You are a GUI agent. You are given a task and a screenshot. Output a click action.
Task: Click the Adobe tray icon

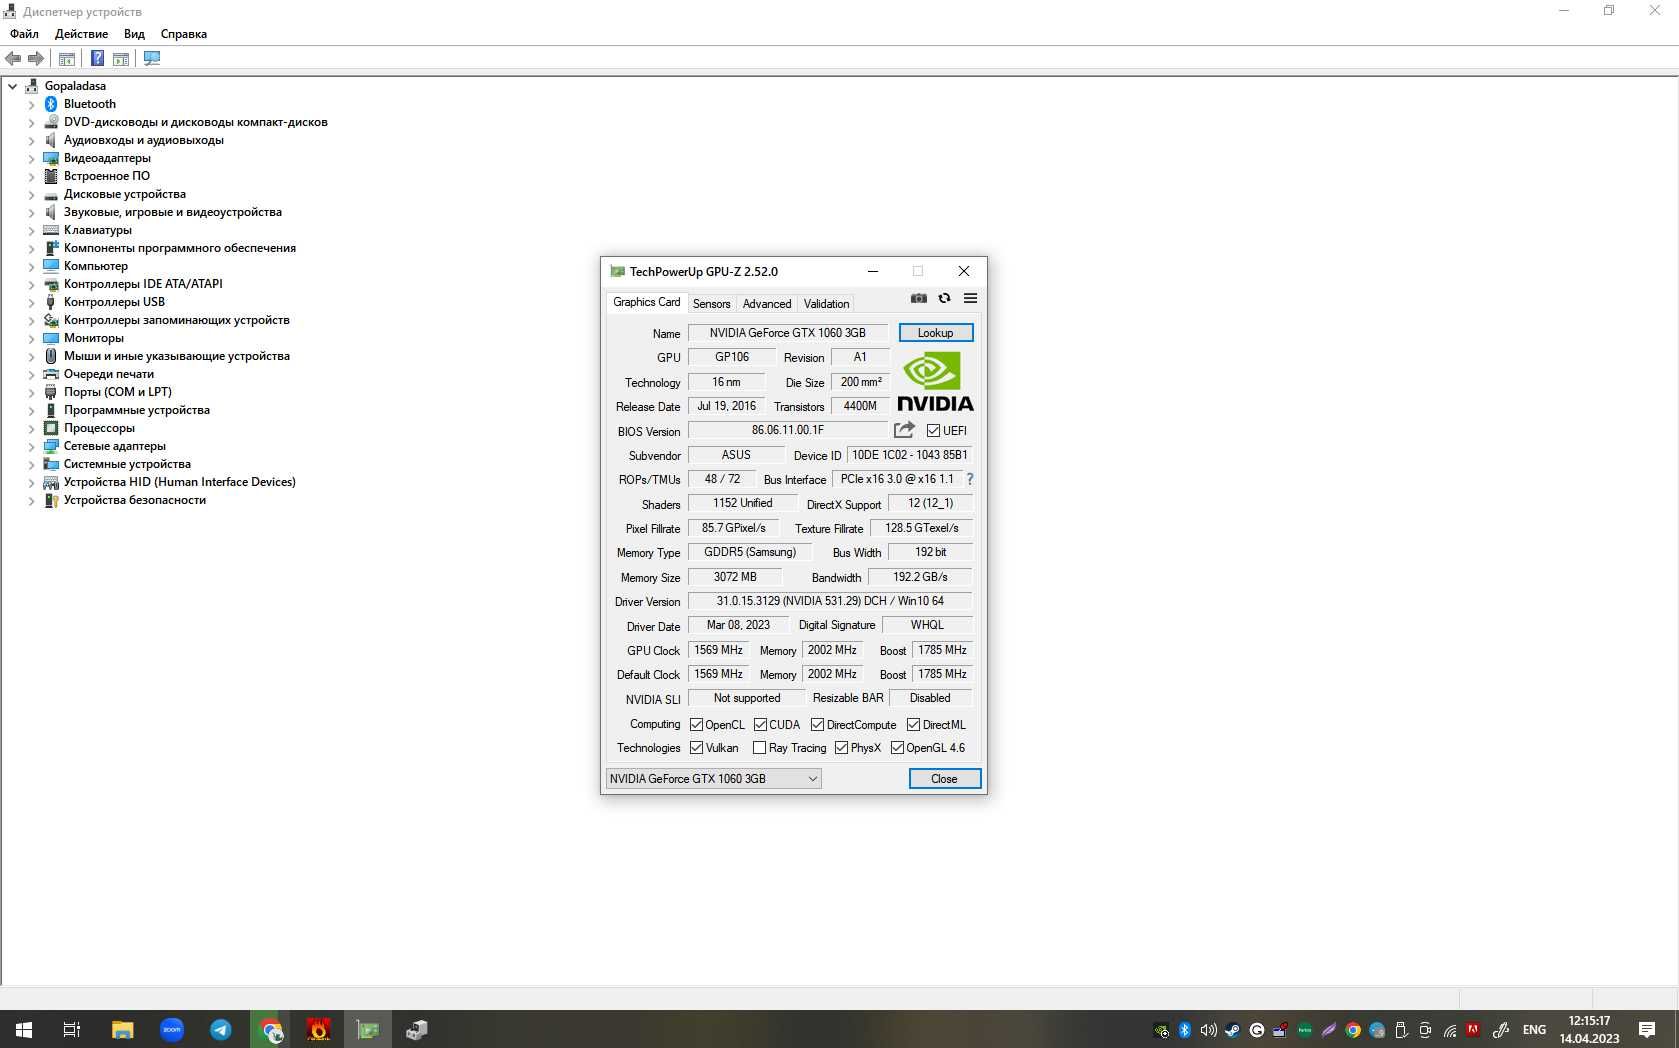[x=1473, y=1030]
